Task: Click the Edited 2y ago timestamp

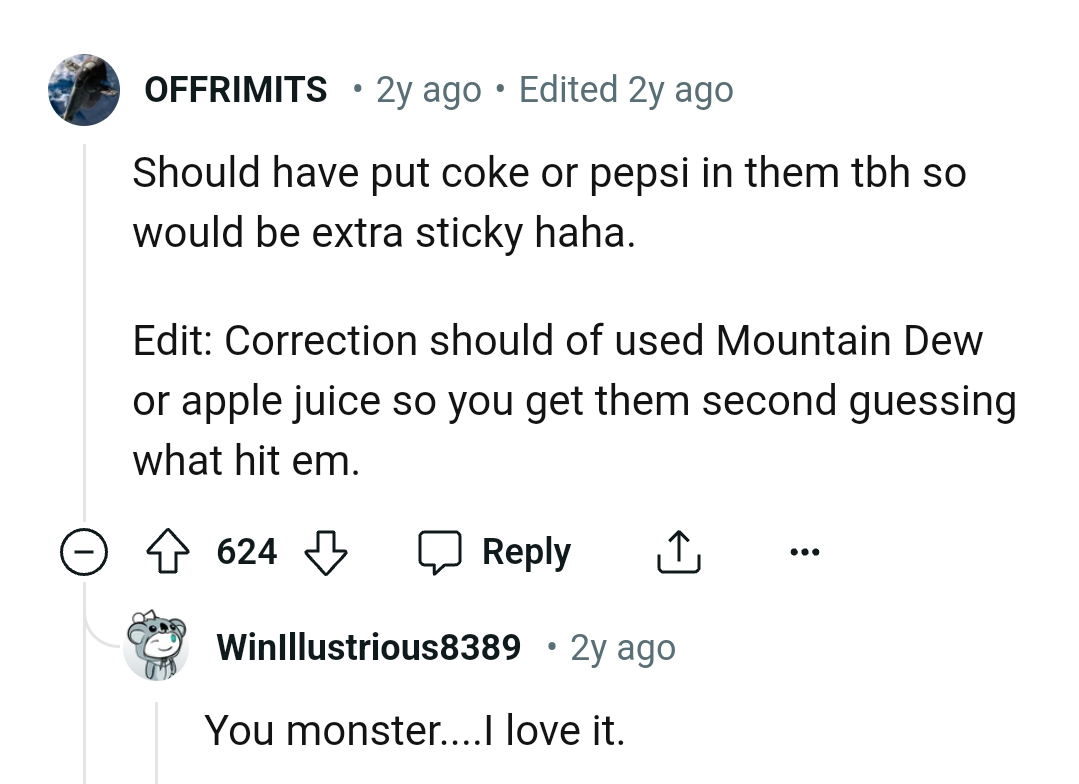Action: [626, 90]
